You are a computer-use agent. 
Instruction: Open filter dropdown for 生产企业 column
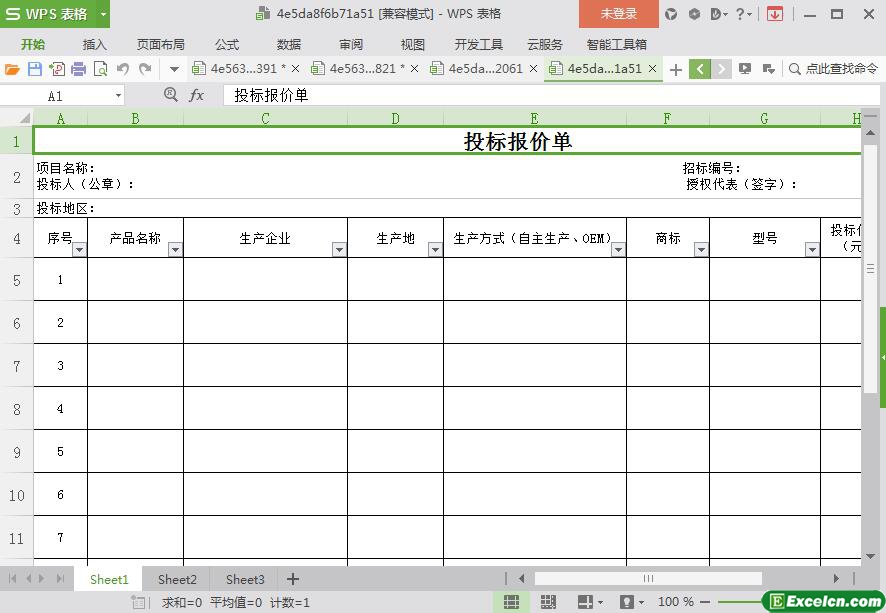tap(339, 250)
